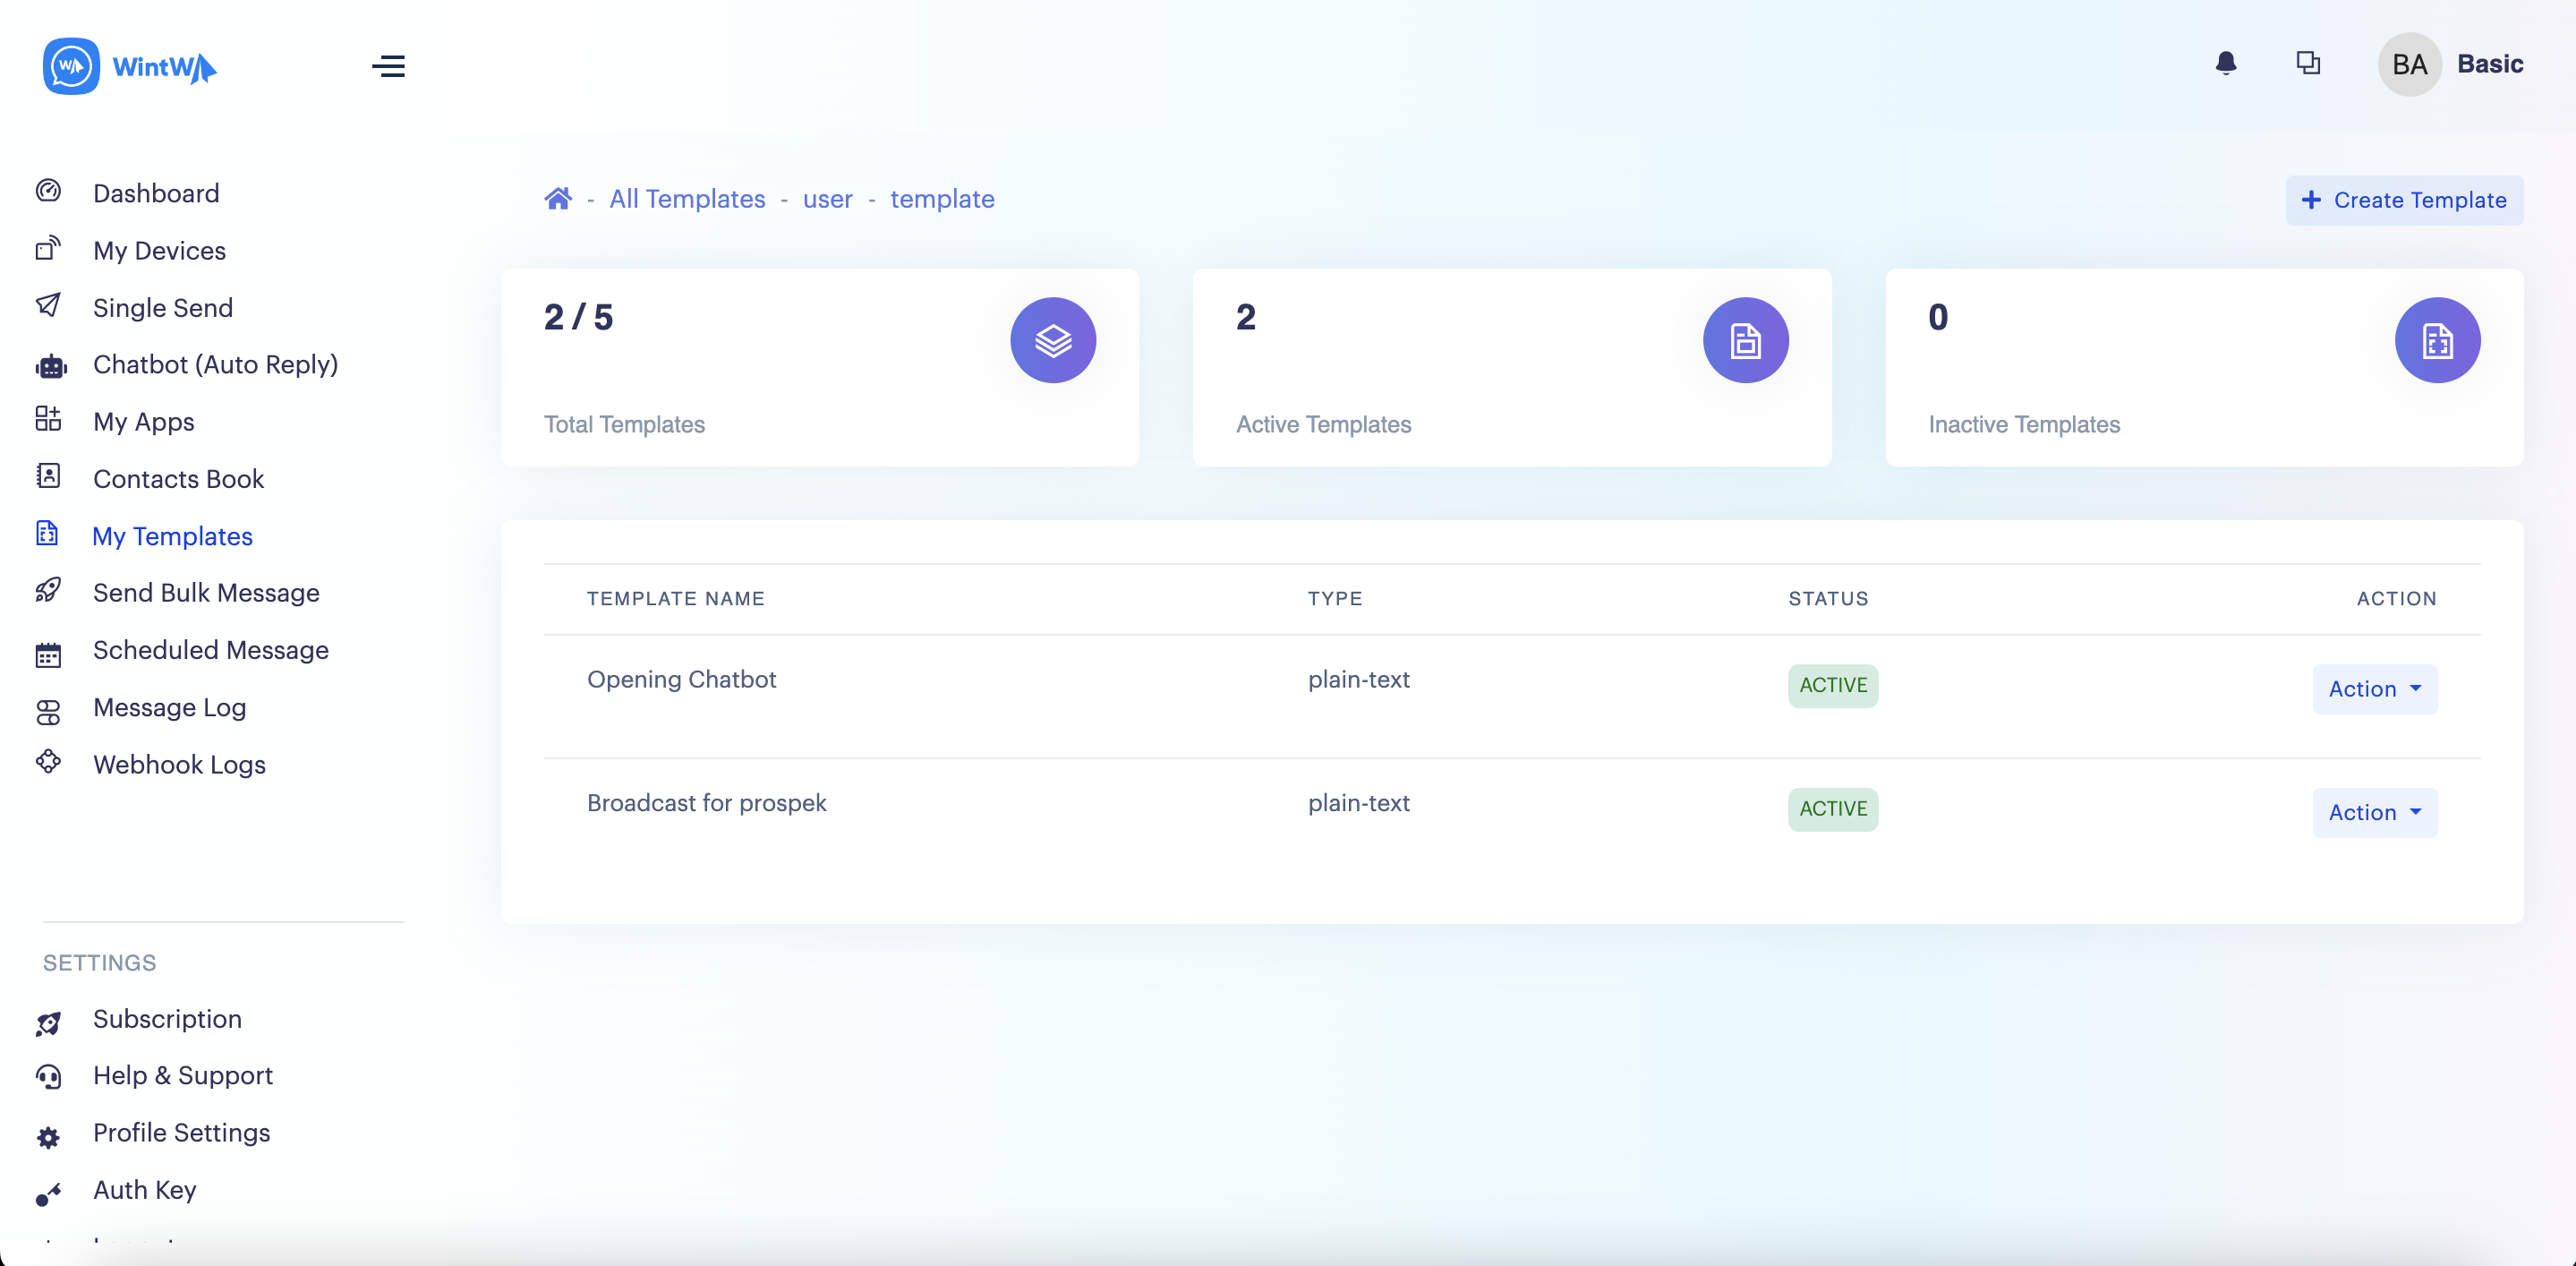The image size is (2576, 1266).
Task: Click the Total Templates layers icon
Action: click(x=1052, y=340)
